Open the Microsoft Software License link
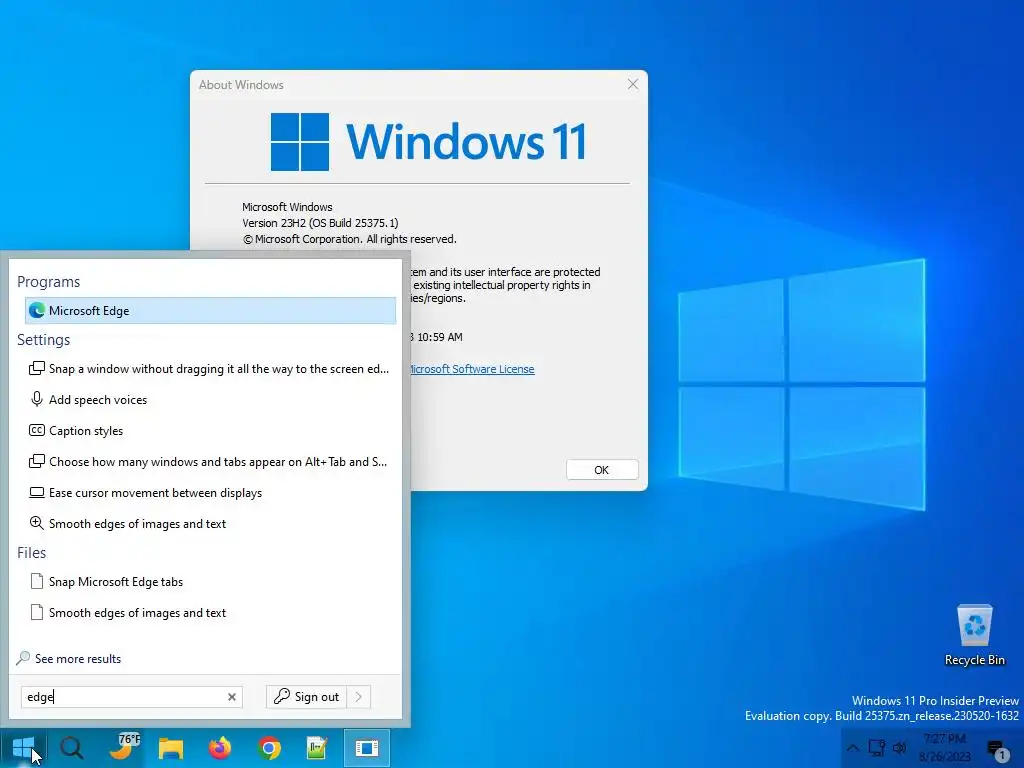This screenshot has height=768, width=1024. (x=472, y=369)
